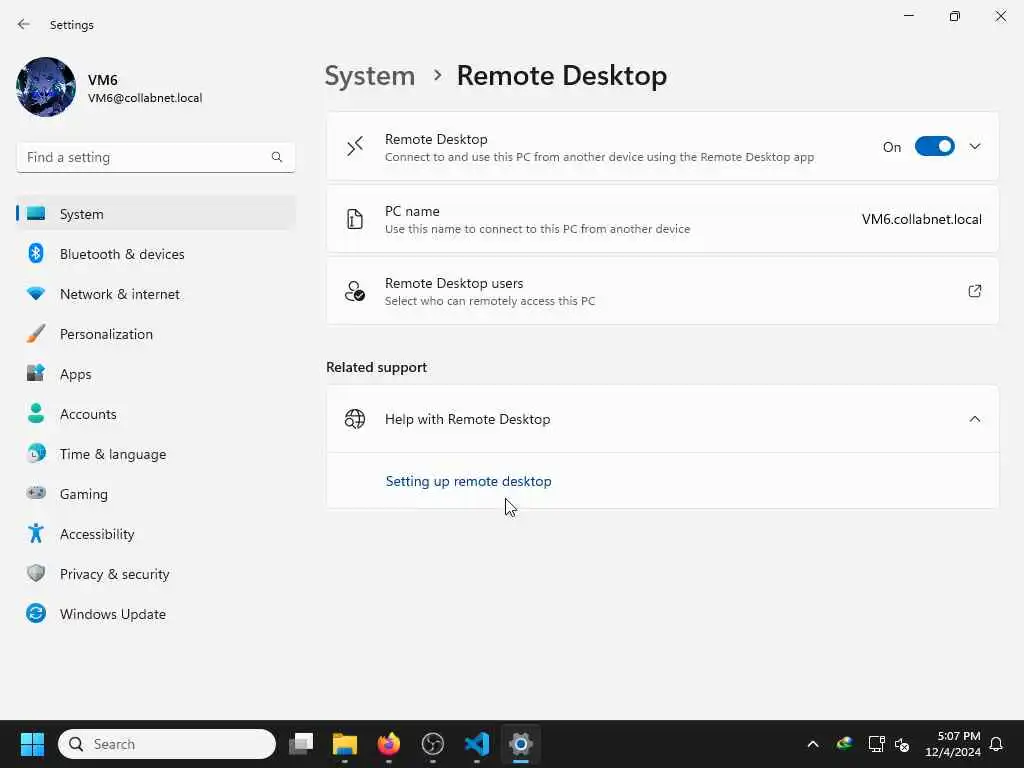This screenshot has height=768, width=1024.
Task: Open Gaming settings
Action: click(155, 494)
